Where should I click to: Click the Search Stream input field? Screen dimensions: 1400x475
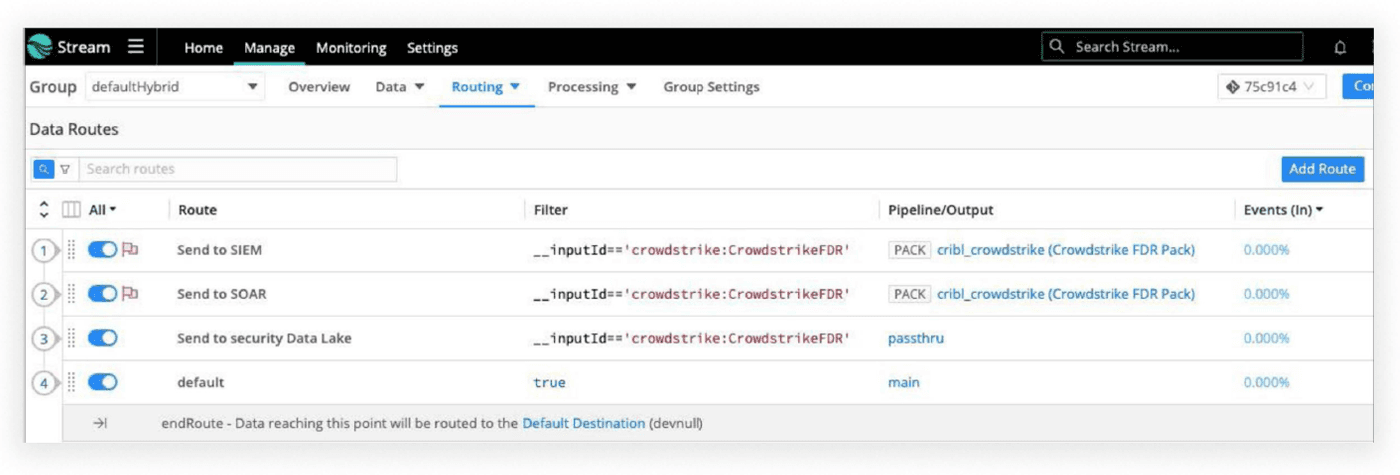1172,47
